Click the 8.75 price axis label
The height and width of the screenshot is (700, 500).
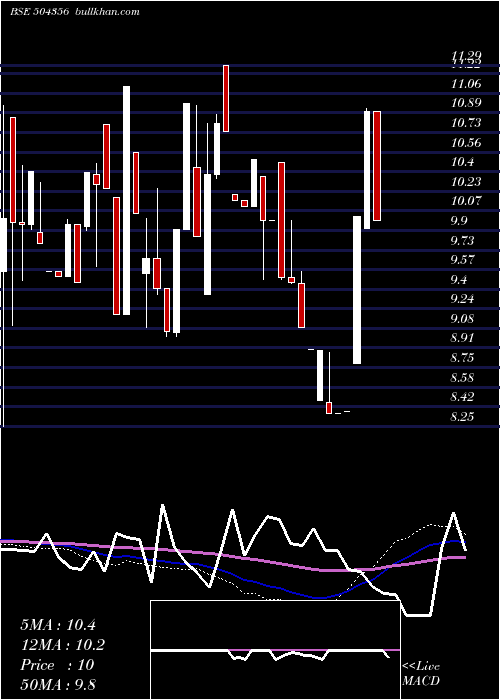point(462,358)
